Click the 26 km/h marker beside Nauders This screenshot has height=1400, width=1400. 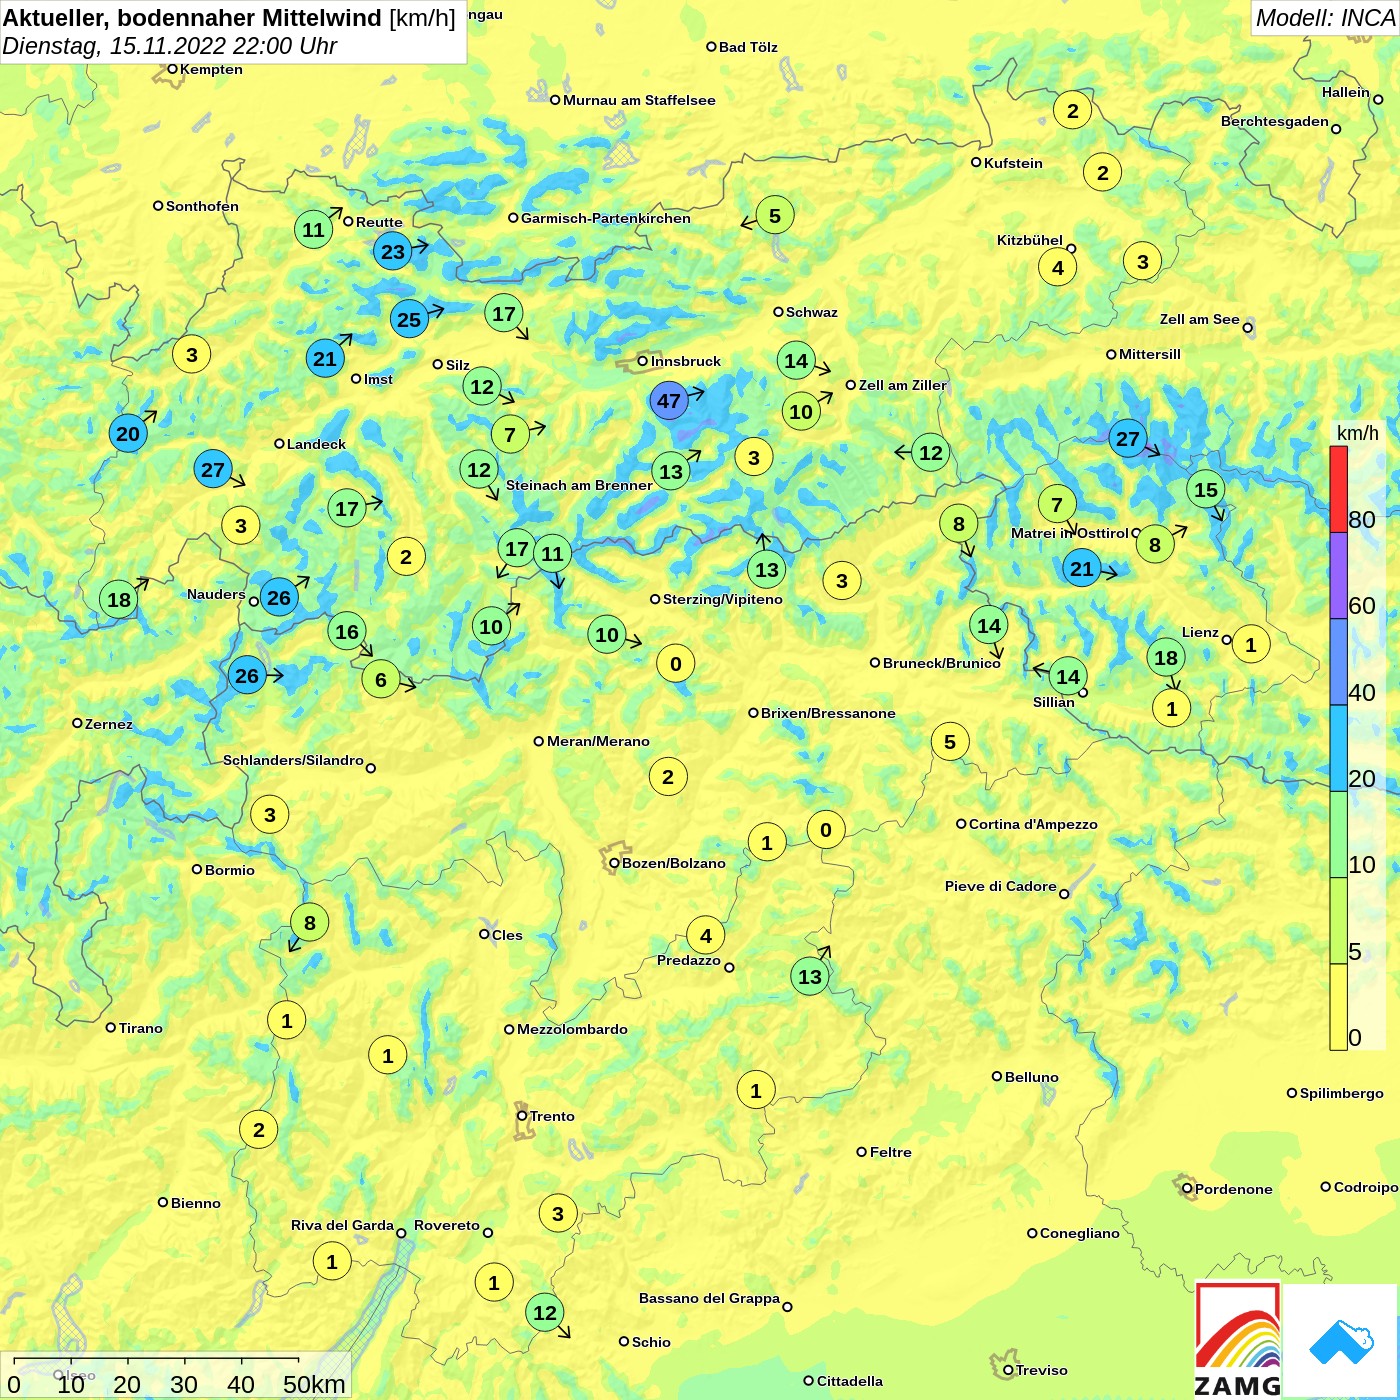pyautogui.click(x=279, y=598)
